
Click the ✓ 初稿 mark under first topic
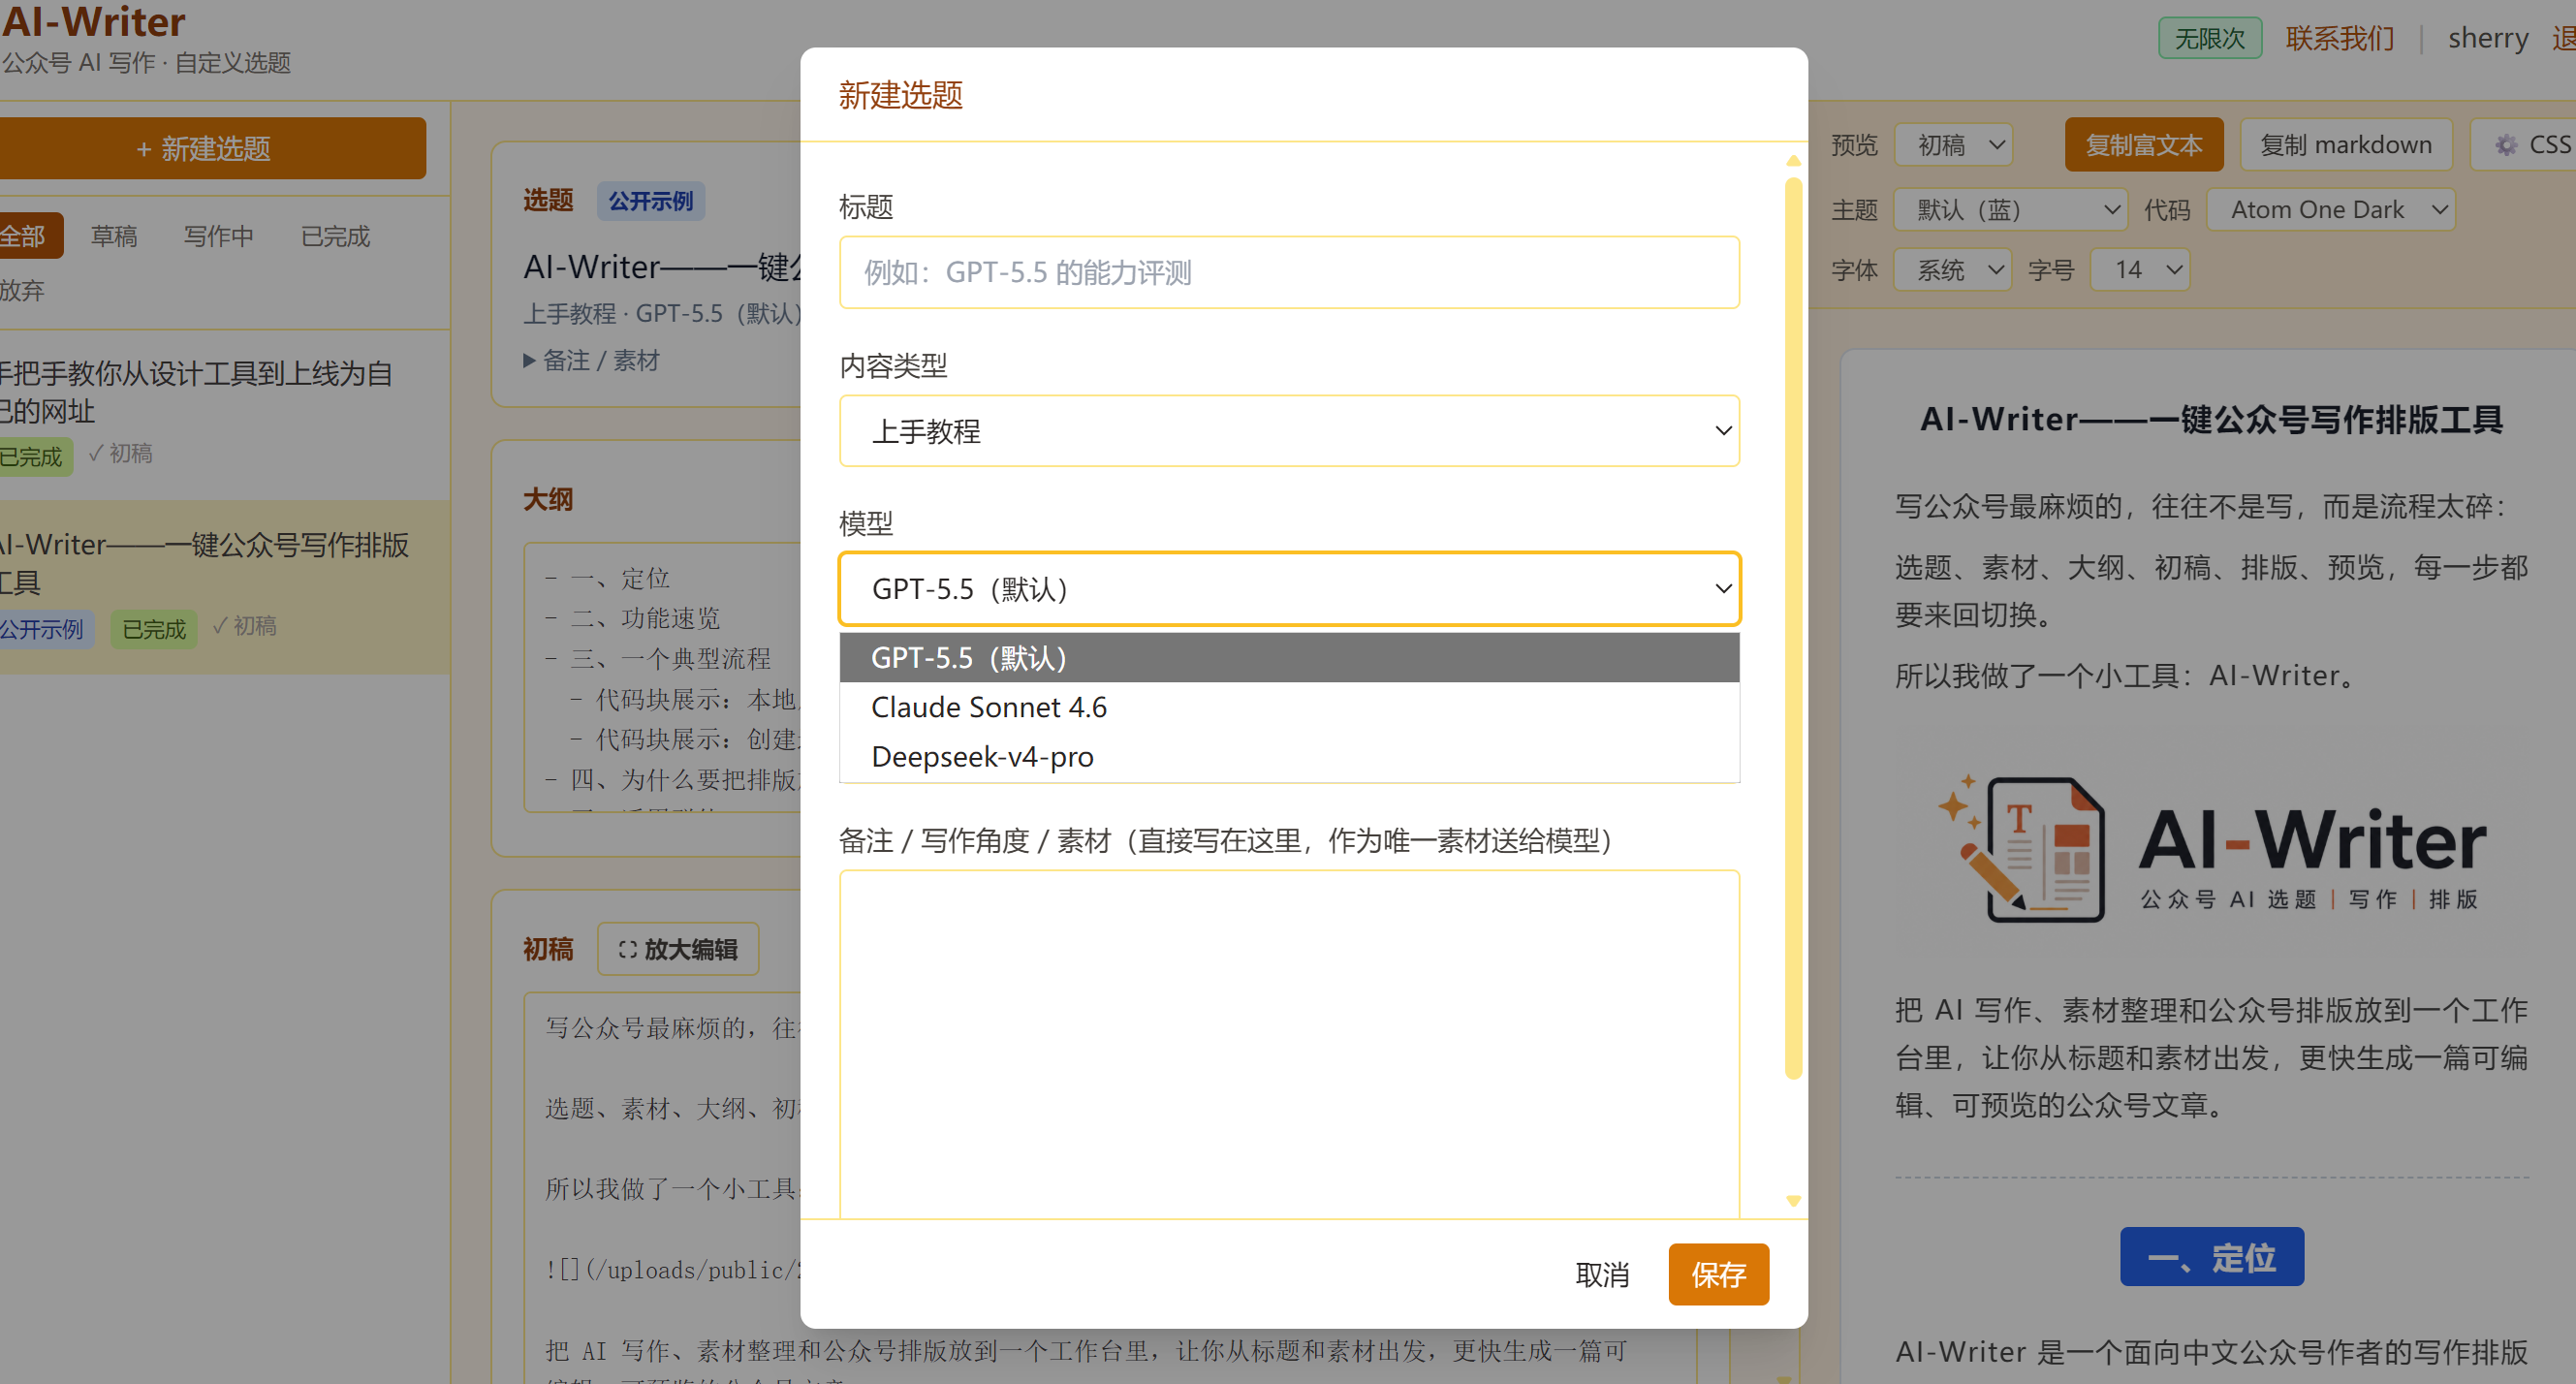120,453
